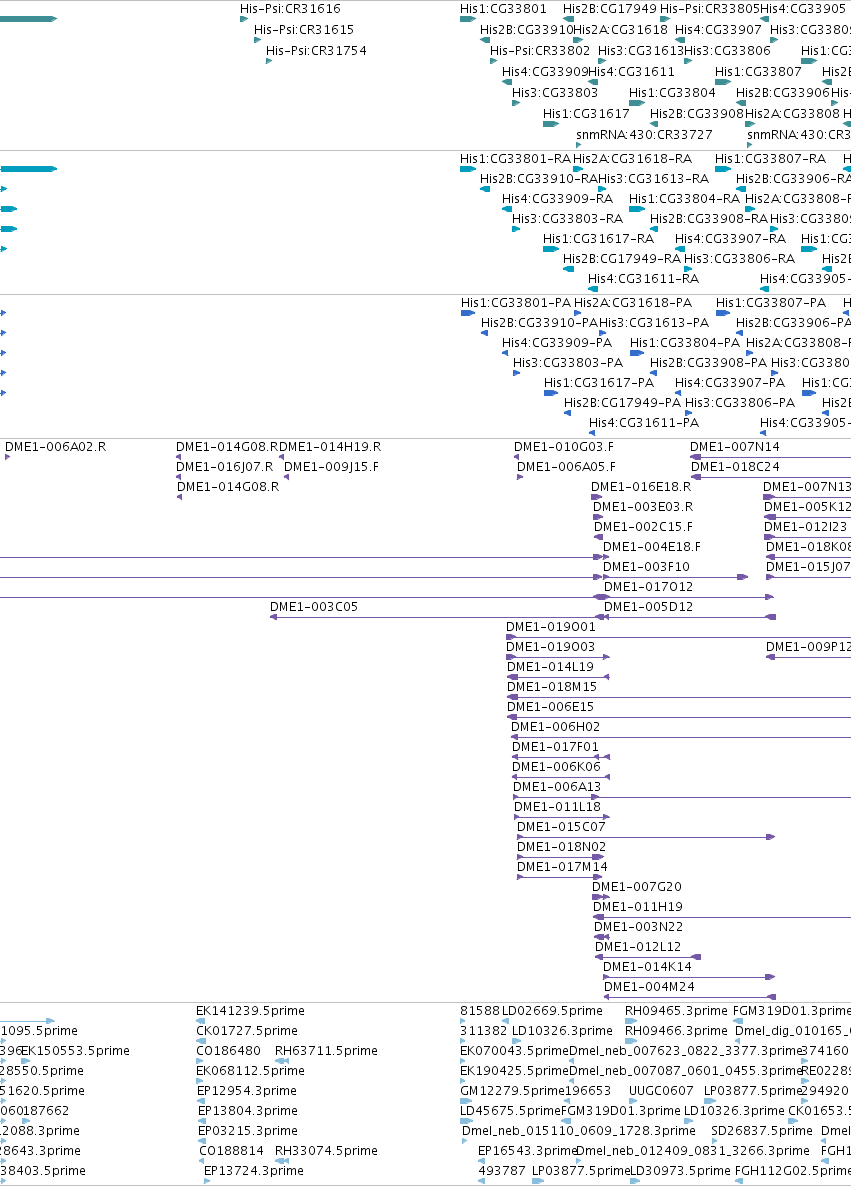The height and width of the screenshot is (1186, 851).
Task: Open the DME1-017M14 clone label
Action: coord(562,868)
